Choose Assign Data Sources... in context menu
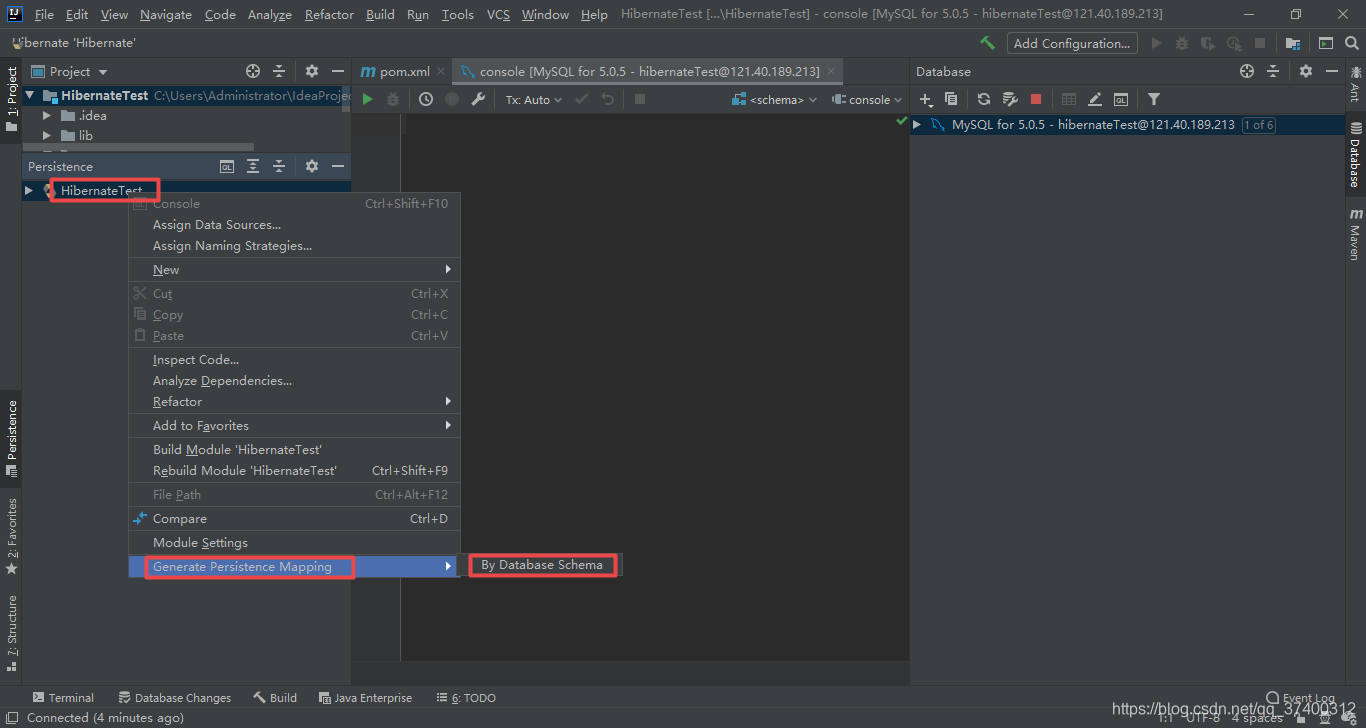The height and width of the screenshot is (728, 1366). click(294, 225)
